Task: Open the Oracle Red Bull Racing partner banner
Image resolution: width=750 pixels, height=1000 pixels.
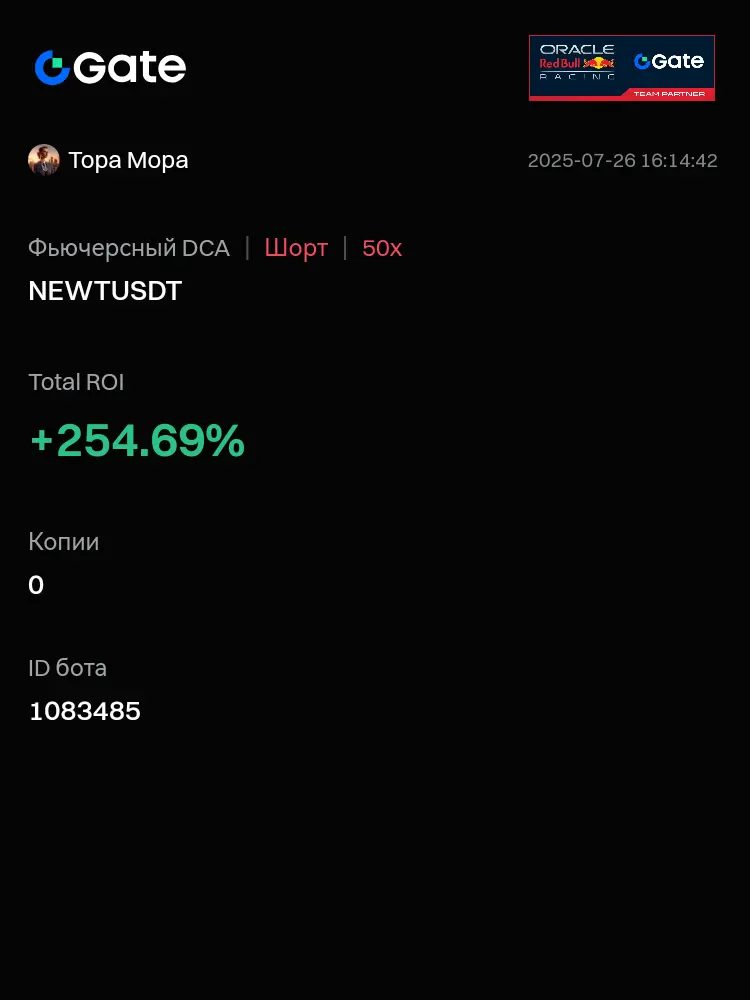Action: point(622,68)
